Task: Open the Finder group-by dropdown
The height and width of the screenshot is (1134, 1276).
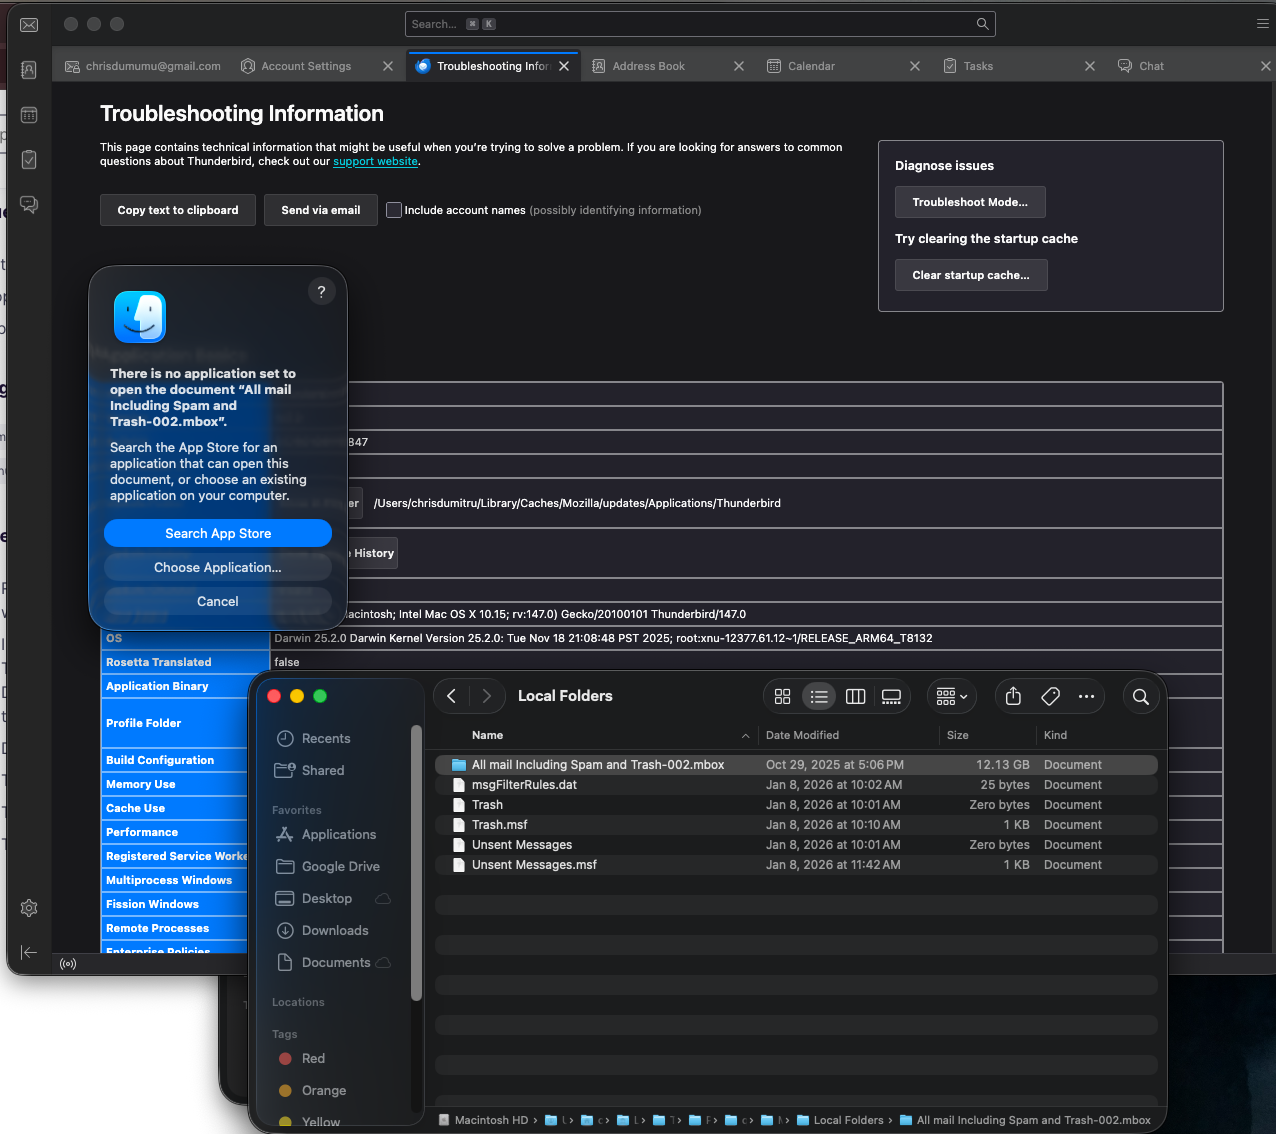Action: 951,697
